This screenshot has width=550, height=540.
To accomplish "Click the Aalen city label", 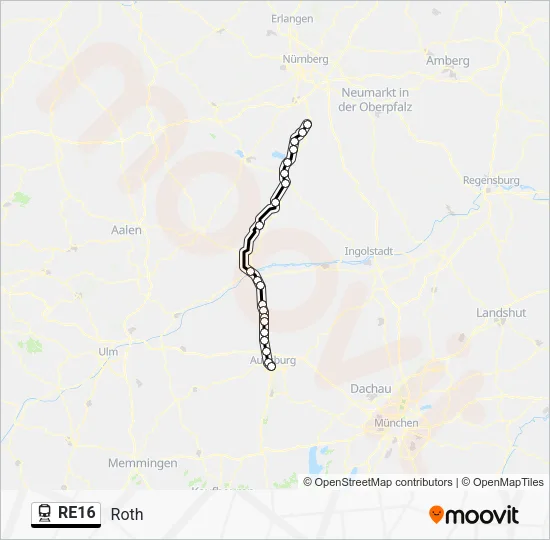I will (x=126, y=230).
